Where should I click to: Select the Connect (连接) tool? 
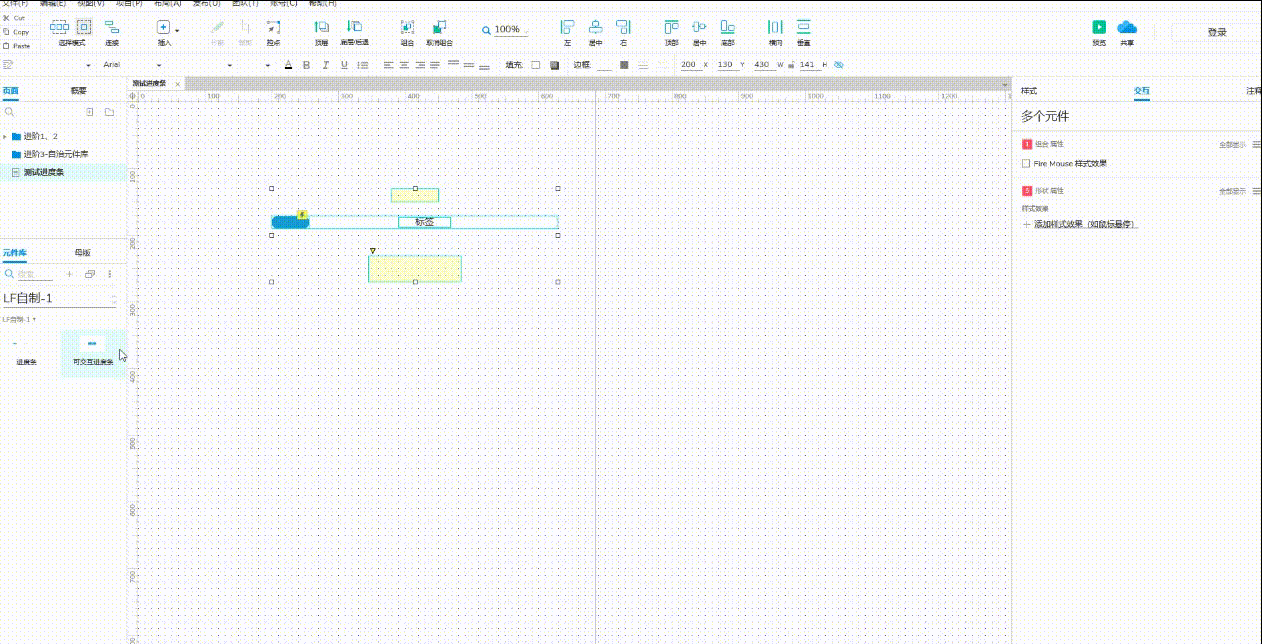point(112,28)
